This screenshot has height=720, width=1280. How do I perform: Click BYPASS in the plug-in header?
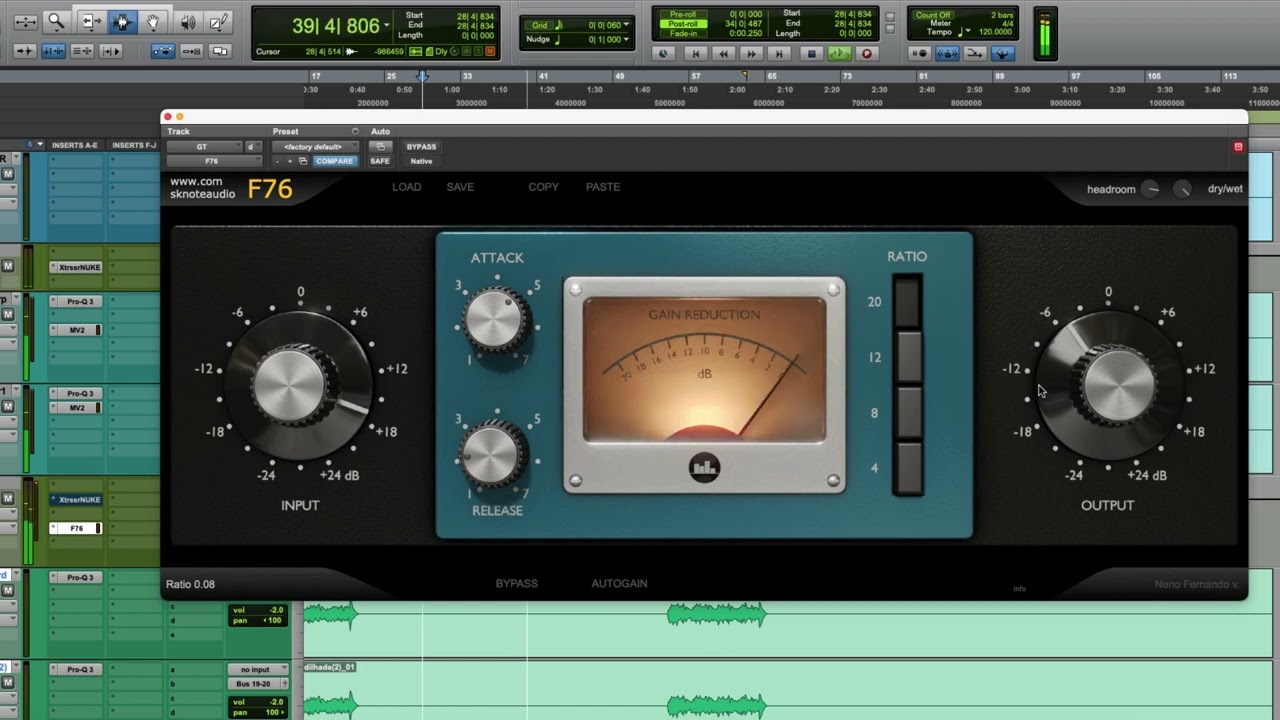coord(421,147)
